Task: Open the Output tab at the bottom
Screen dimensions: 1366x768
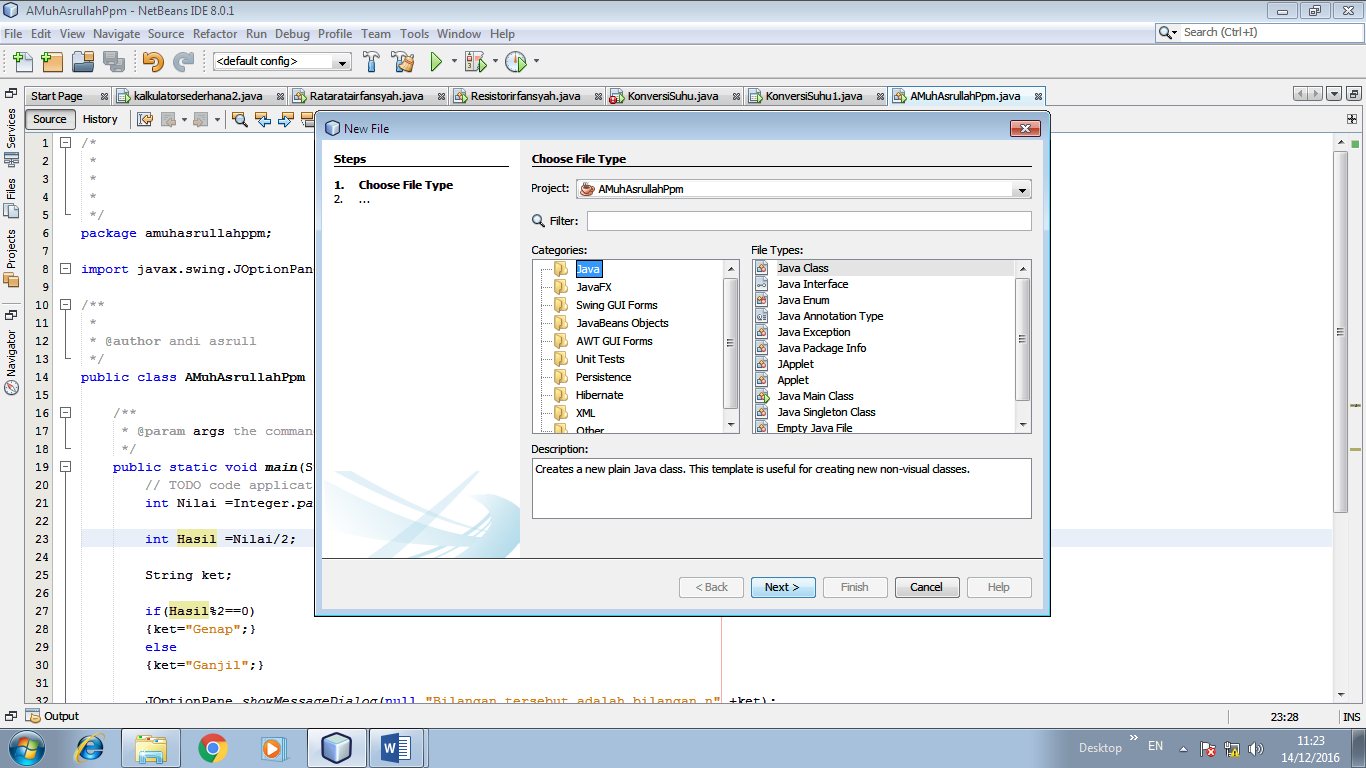Action: click(x=53, y=716)
